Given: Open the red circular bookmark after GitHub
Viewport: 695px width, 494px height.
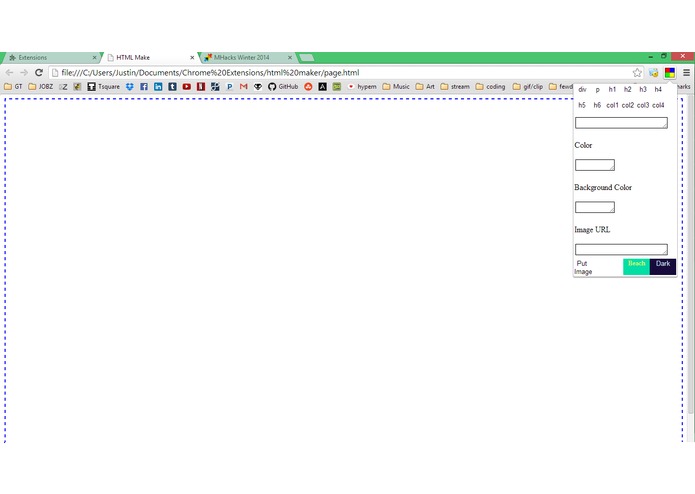Looking at the screenshot, I should pos(308,86).
